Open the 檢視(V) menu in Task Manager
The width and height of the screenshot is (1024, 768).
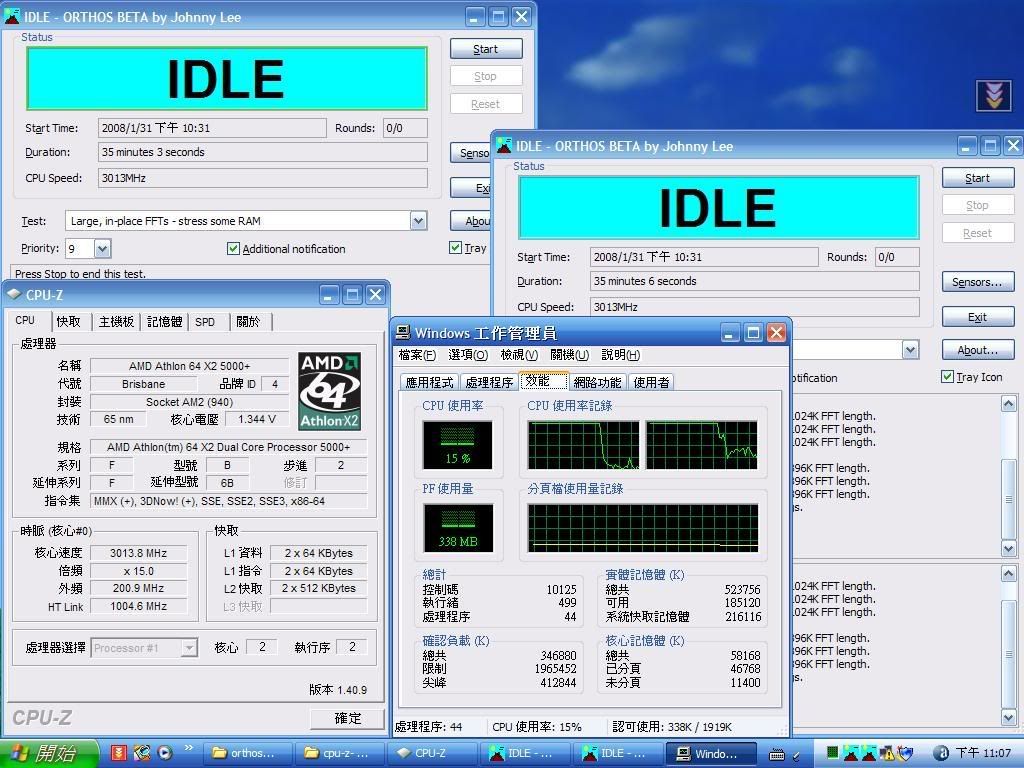pos(519,355)
